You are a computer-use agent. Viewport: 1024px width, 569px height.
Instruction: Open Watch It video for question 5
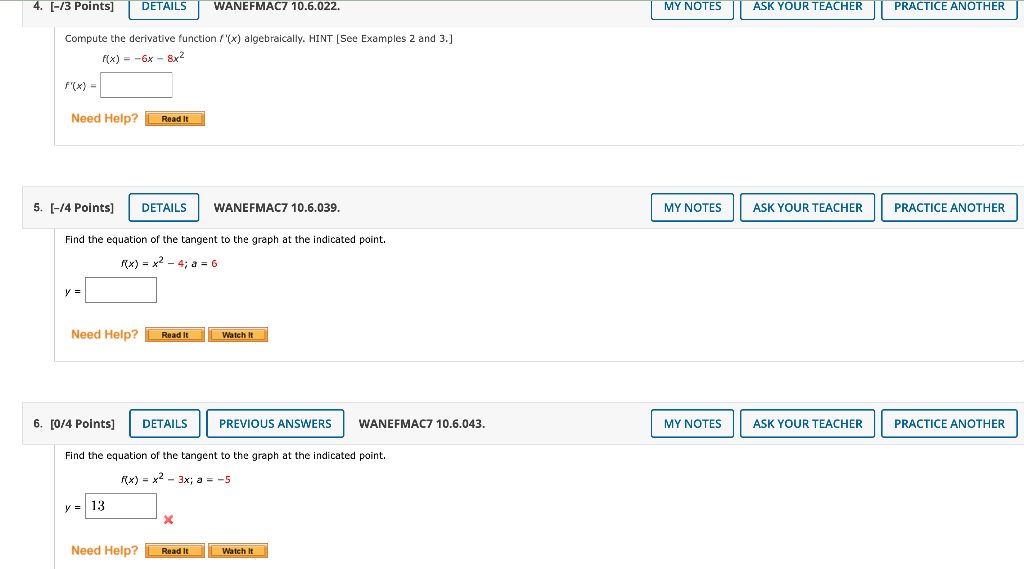tap(238, 335)
